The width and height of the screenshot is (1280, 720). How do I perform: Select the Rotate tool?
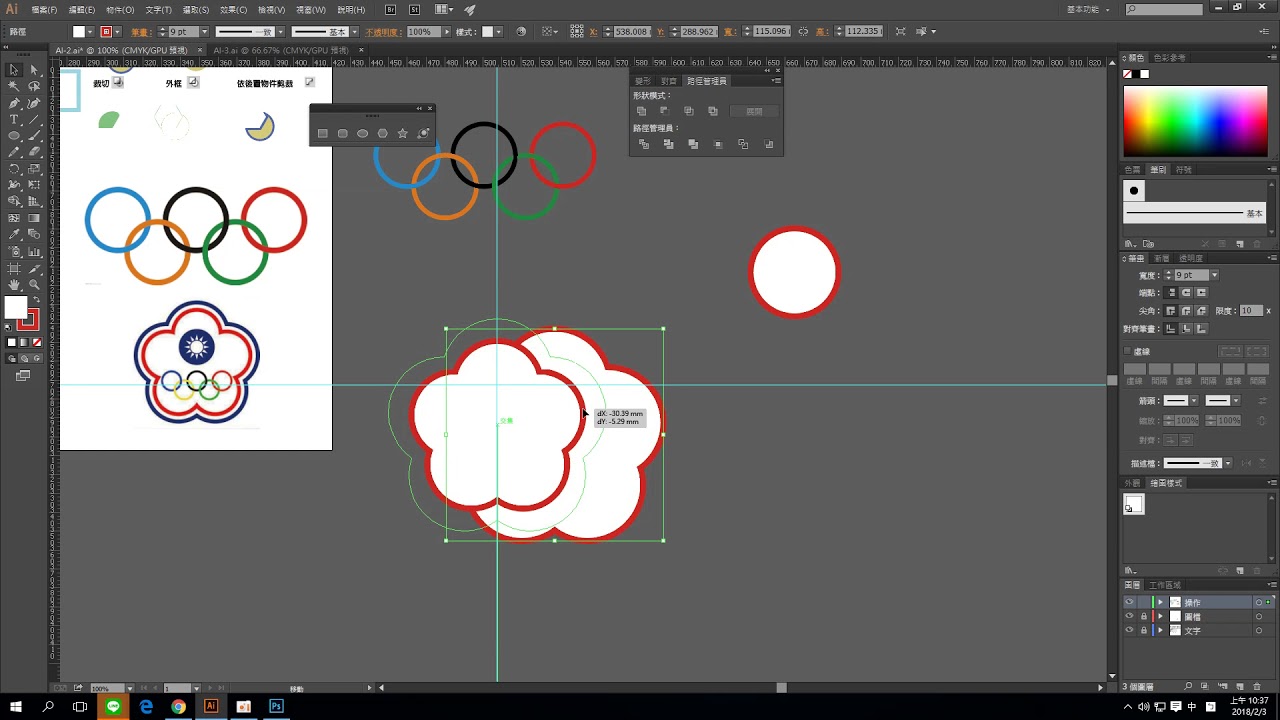click(14, 169)
